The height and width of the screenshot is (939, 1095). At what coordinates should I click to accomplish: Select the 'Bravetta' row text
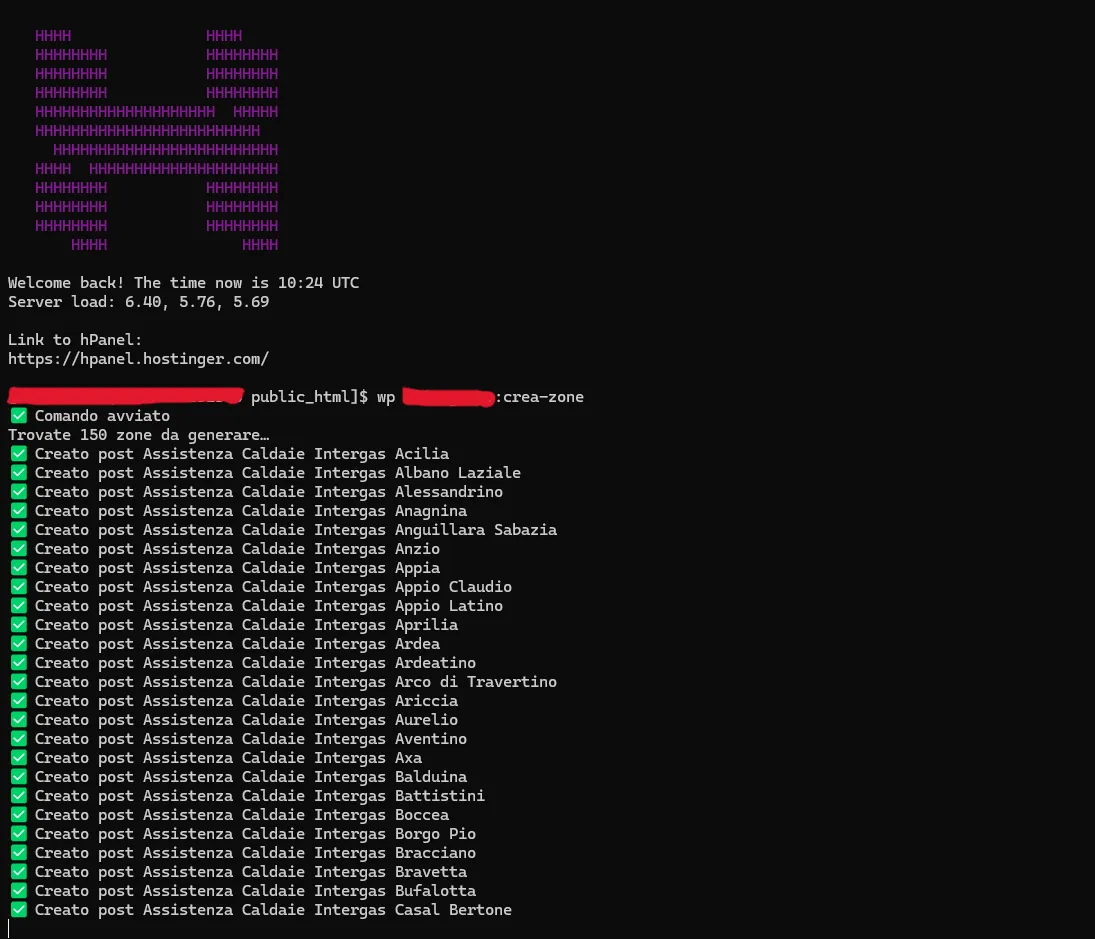(x=251, y=872)
